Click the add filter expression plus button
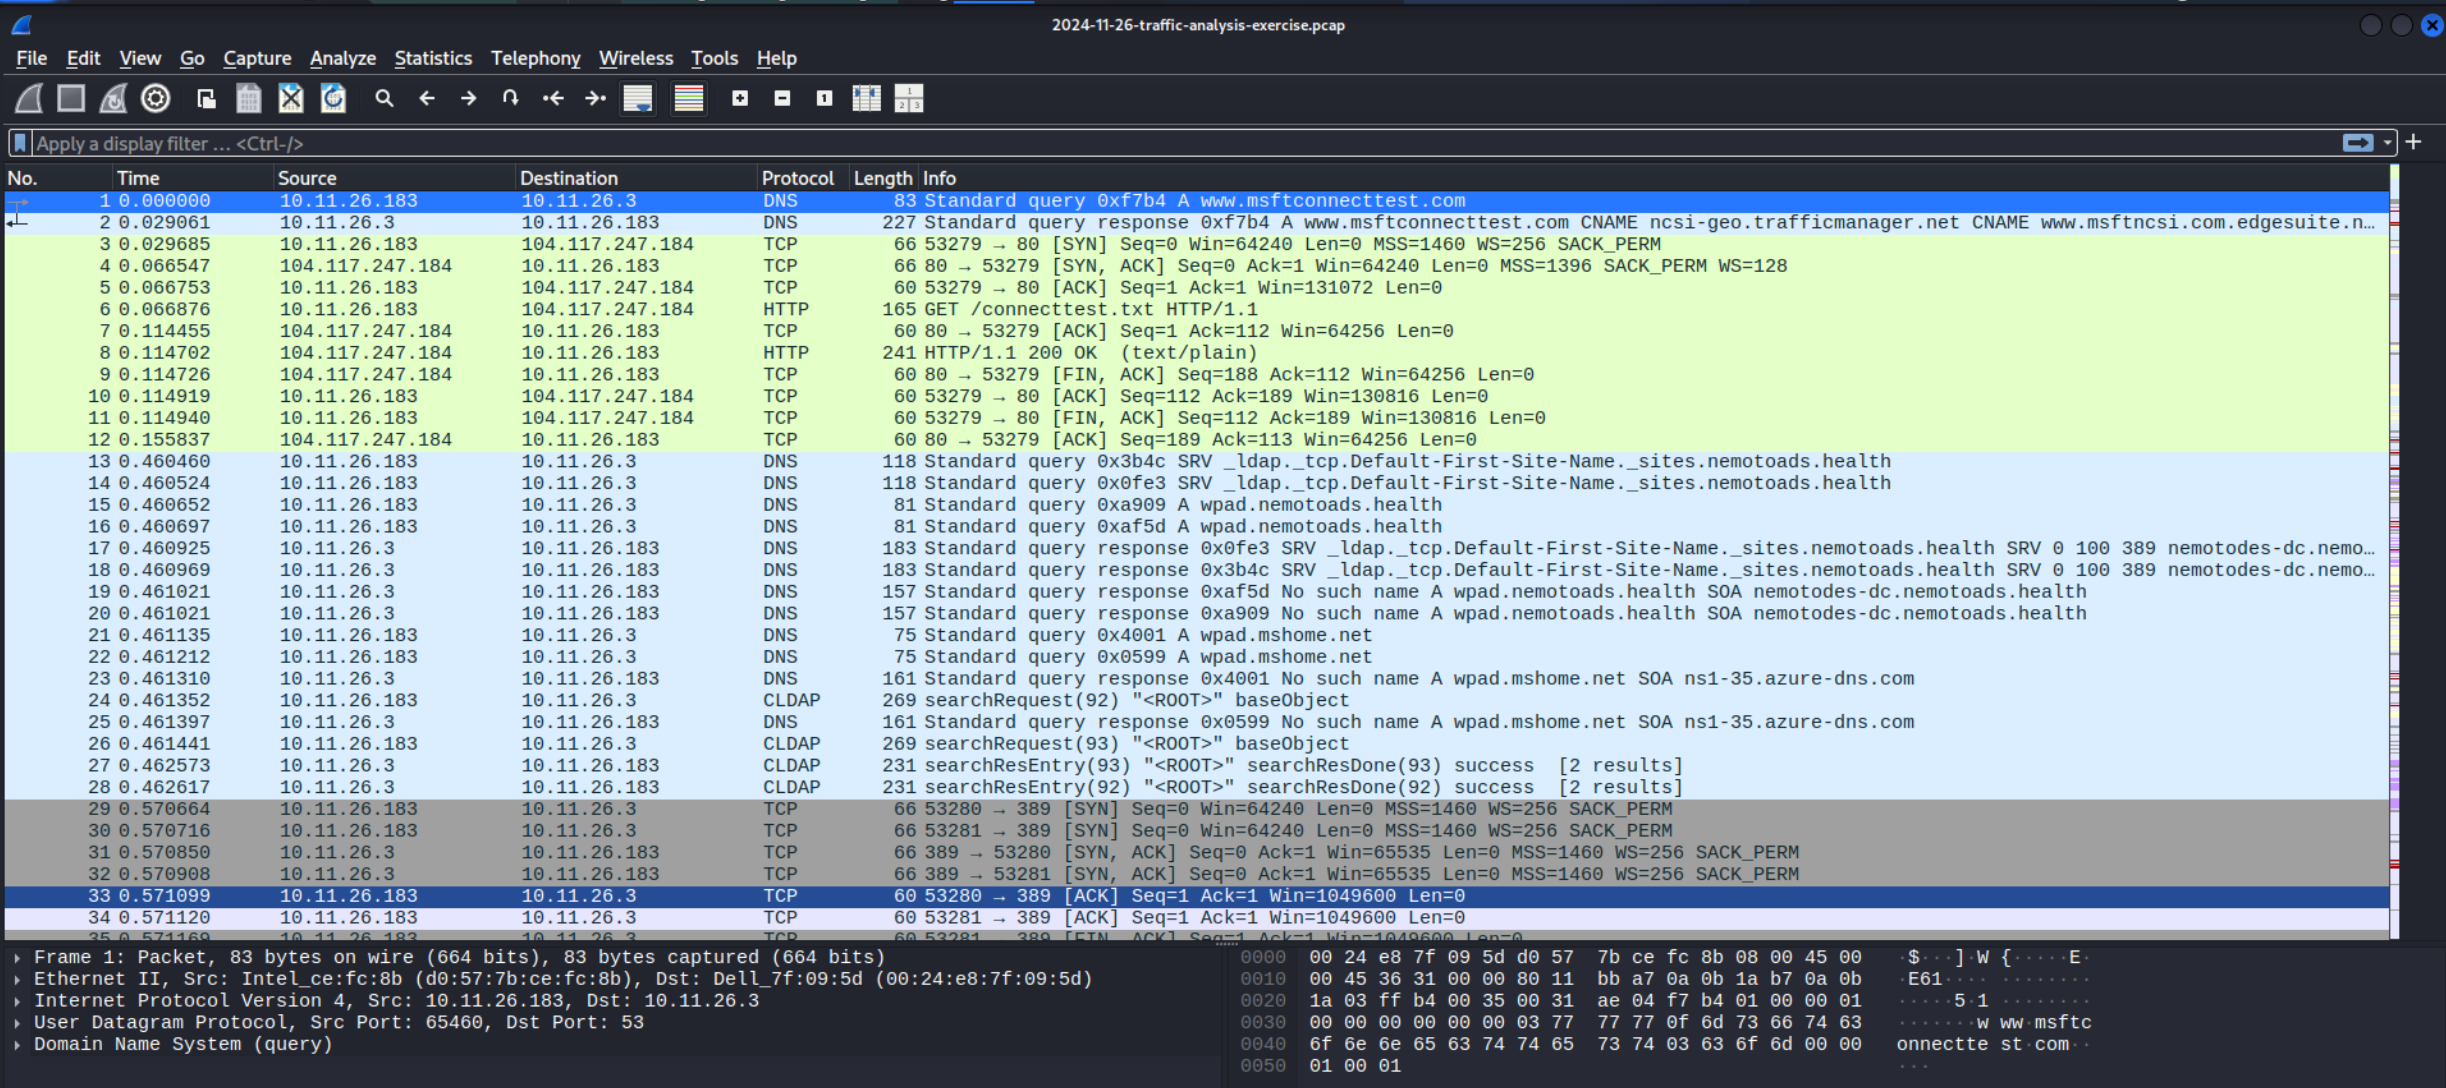Screen dimensions: 2446x1088 click(x=2414, y=142)
